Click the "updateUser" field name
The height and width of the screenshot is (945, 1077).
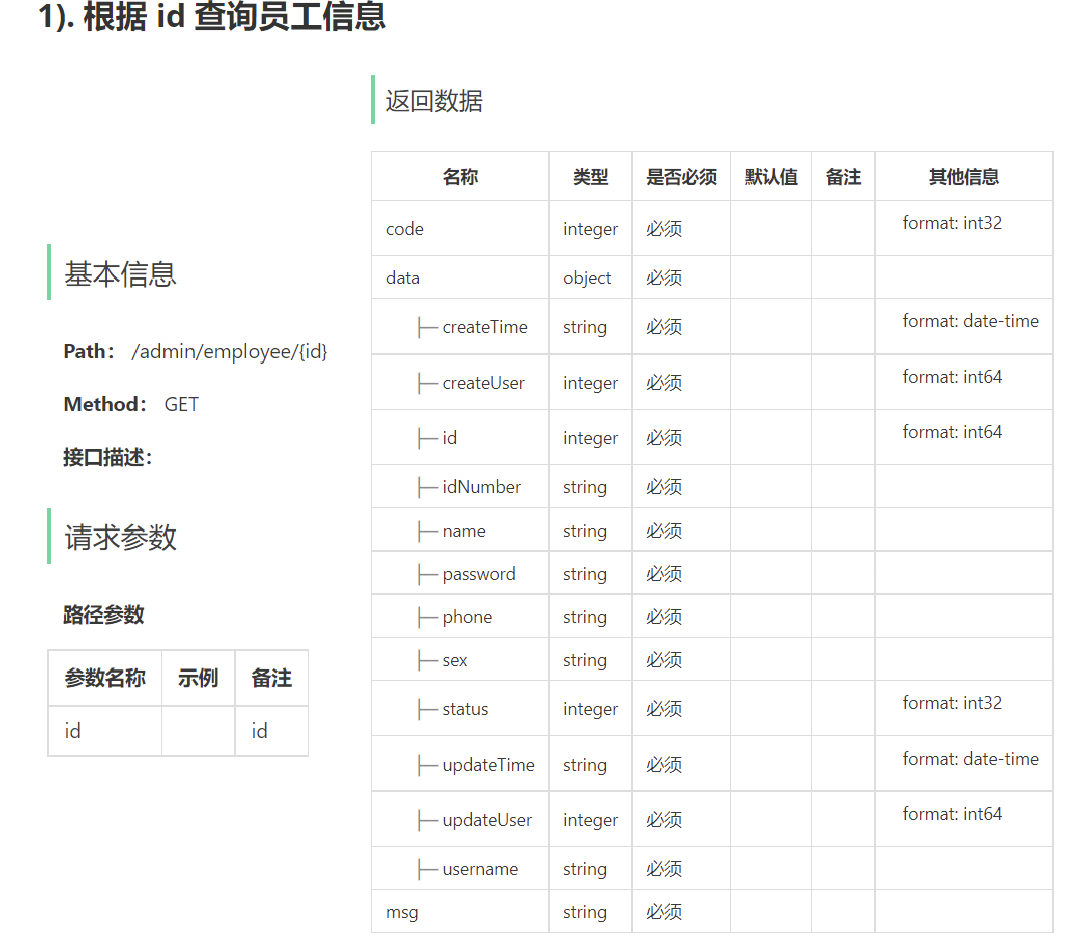pyautogui.click(x=487, y=820)
